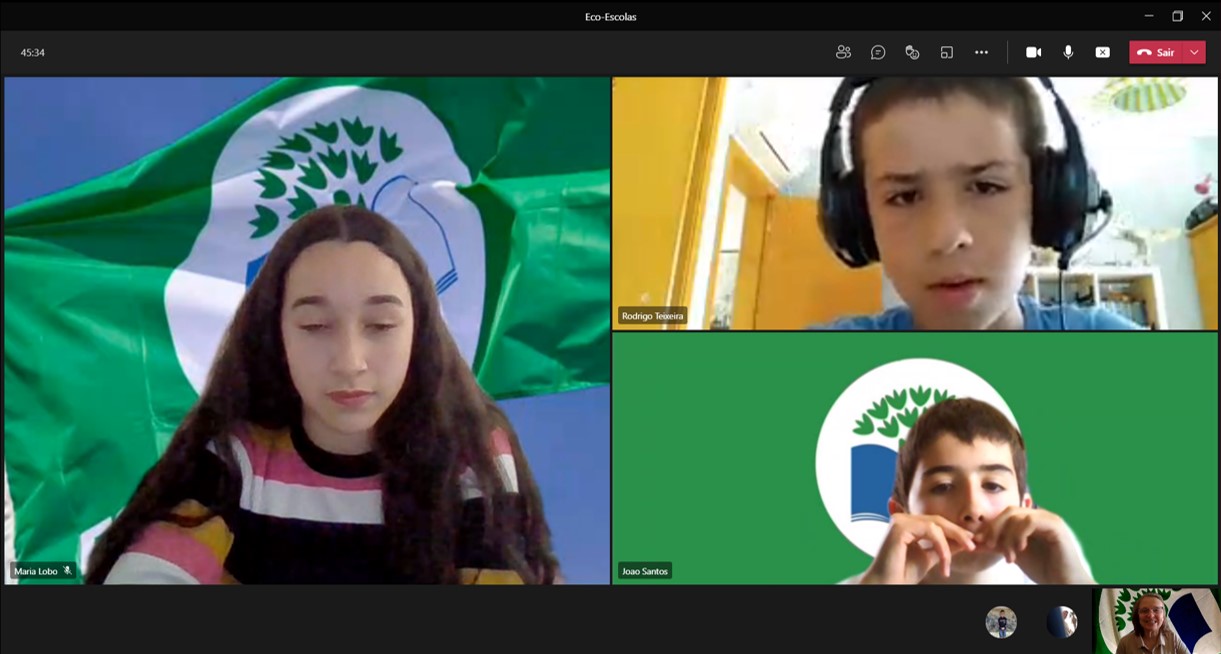Select Rodrigo Teixeira's video tile

click(914, 203)
